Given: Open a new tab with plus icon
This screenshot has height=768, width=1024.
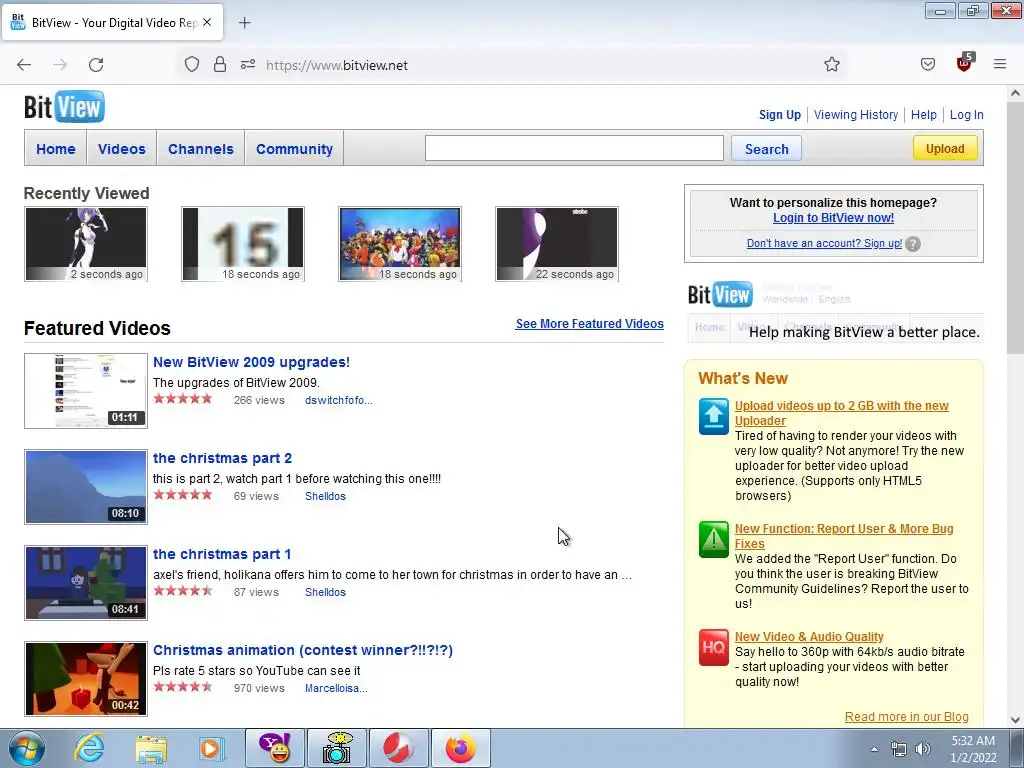Looking at the screenshot, I should [244, 23].
